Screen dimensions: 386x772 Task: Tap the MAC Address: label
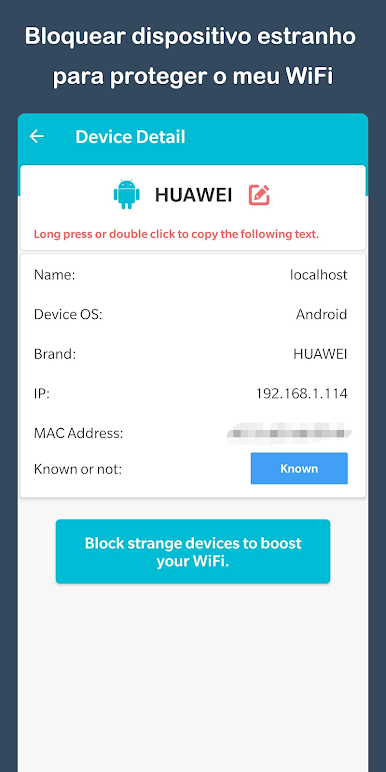pos(78,433)
